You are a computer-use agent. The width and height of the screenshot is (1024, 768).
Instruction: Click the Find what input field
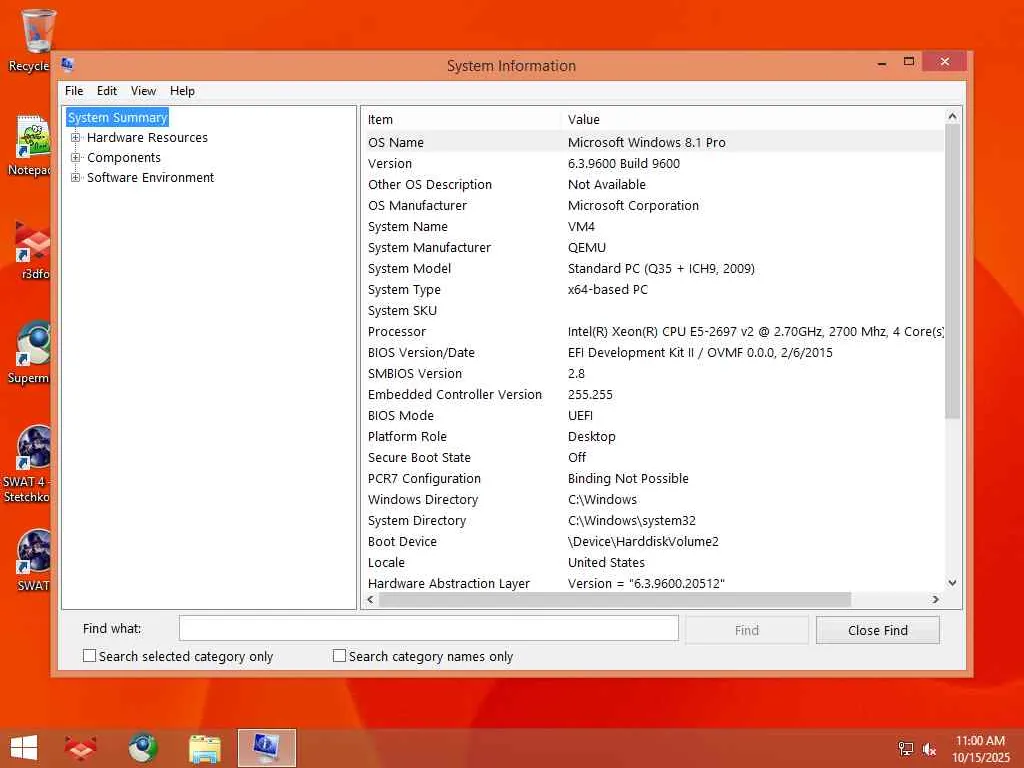[x=428, y=628]
